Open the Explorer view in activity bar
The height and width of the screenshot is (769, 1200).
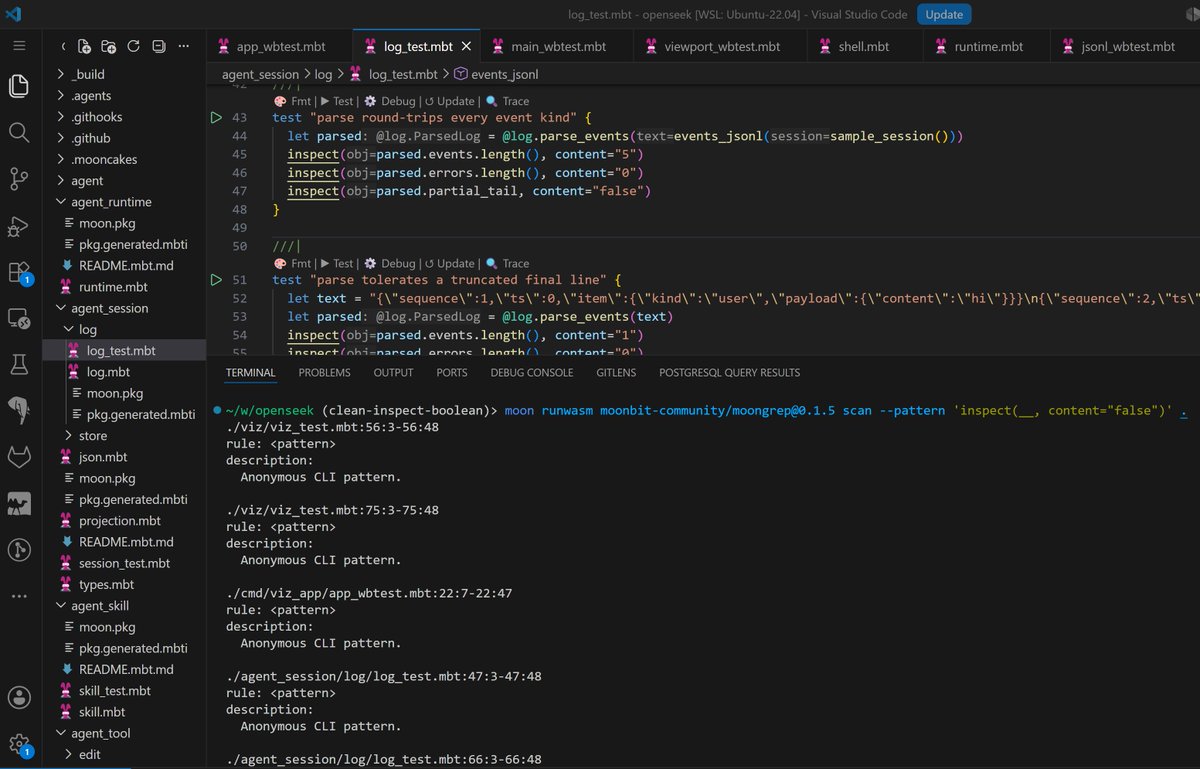[x=18, y=86]
